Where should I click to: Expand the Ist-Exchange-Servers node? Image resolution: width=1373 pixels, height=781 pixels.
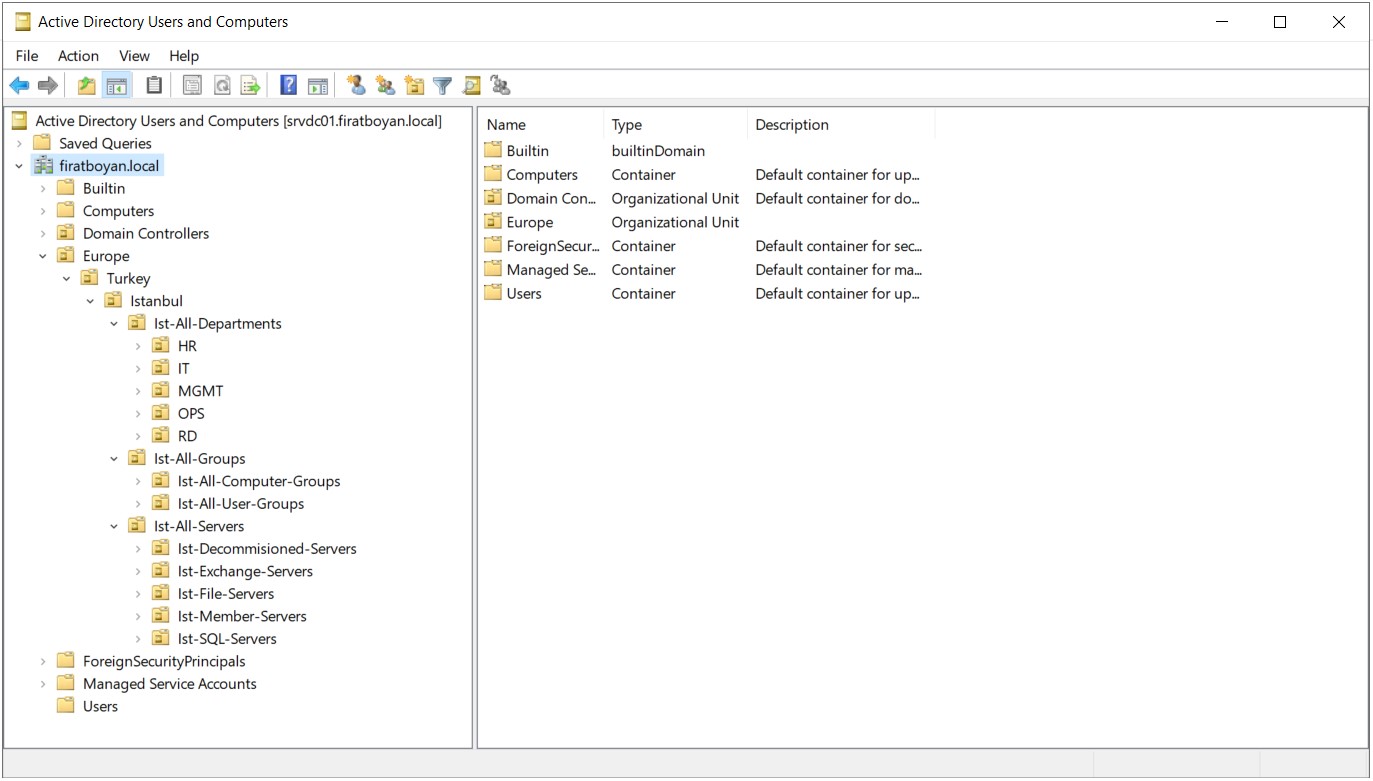(x=138, y=571)
